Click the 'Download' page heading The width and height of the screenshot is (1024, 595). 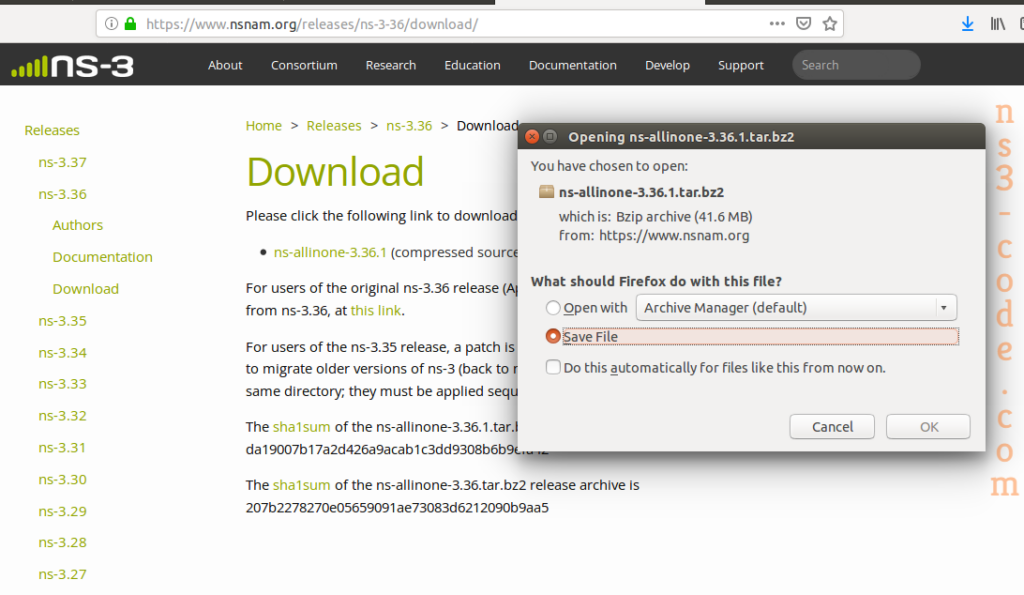click(x=335, y=172)
